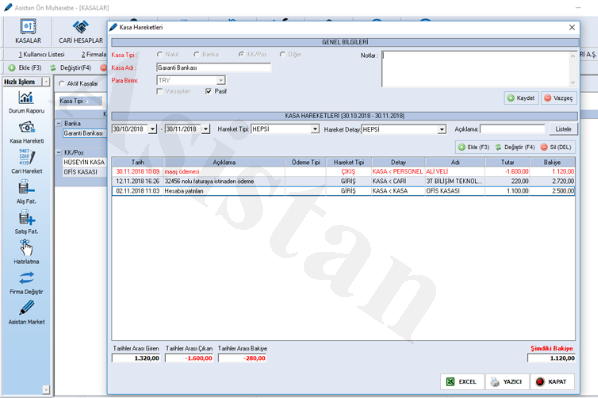Select the Diğer radio button
The image size is (598, 398).
point(282,55)
